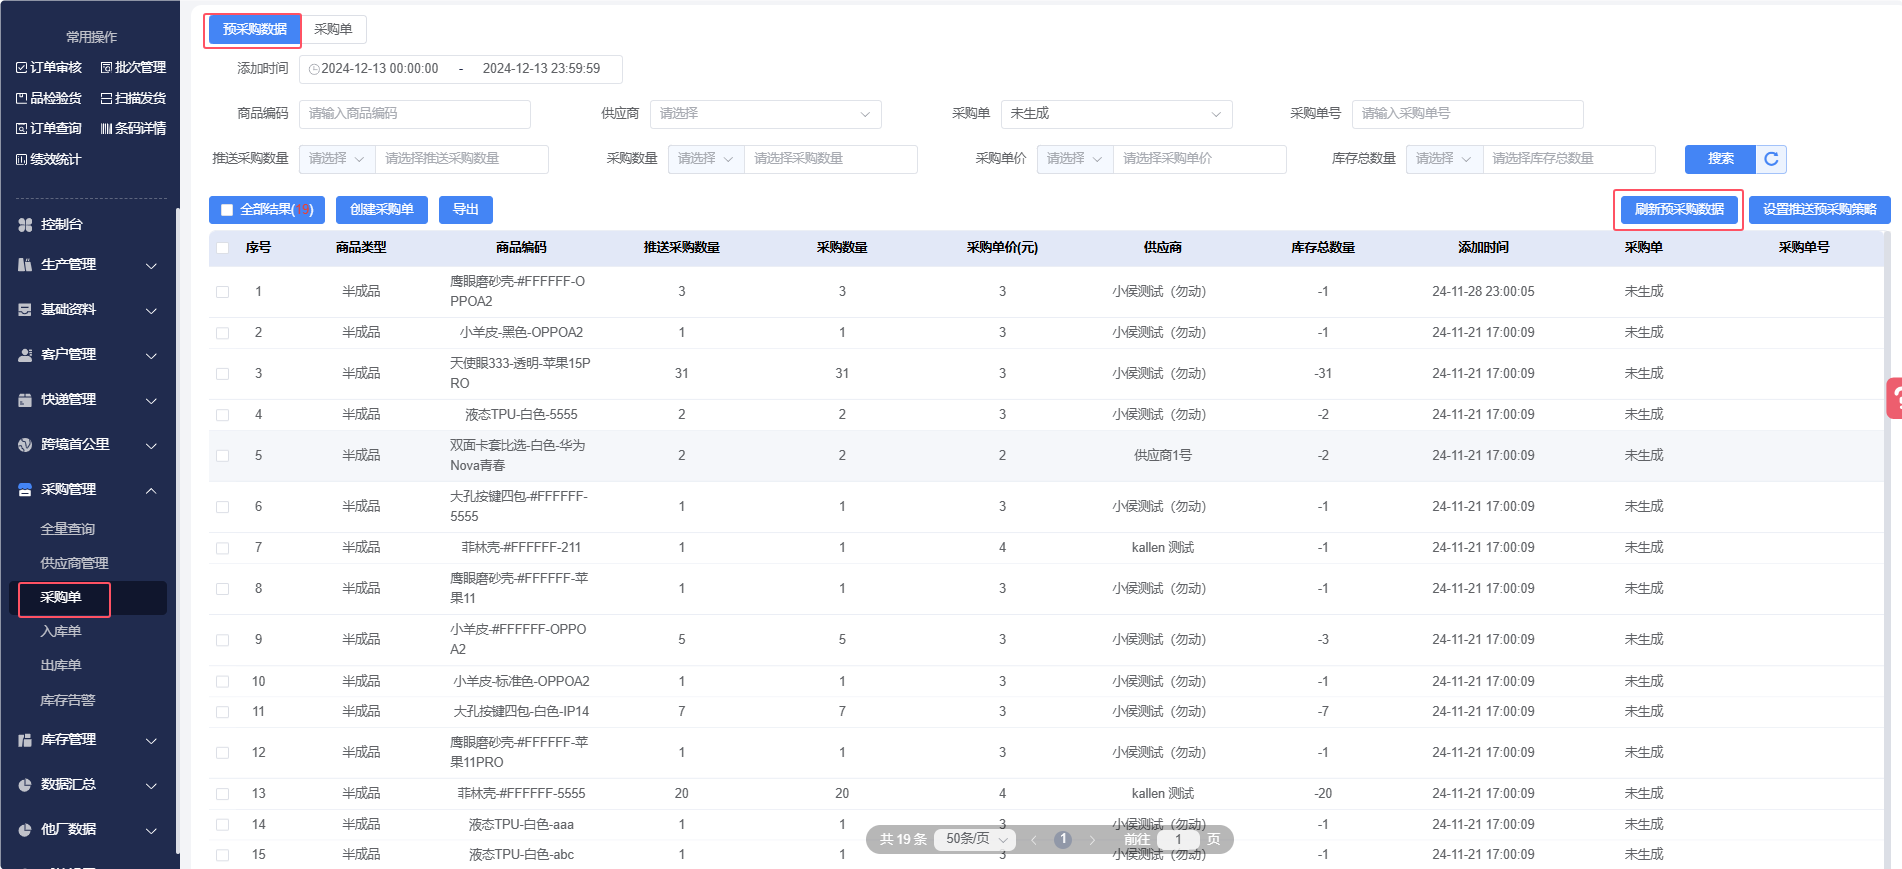Click the 刷新预采购数据 button
Viewport: 1902px width, 869px height.
[1679, 210]
